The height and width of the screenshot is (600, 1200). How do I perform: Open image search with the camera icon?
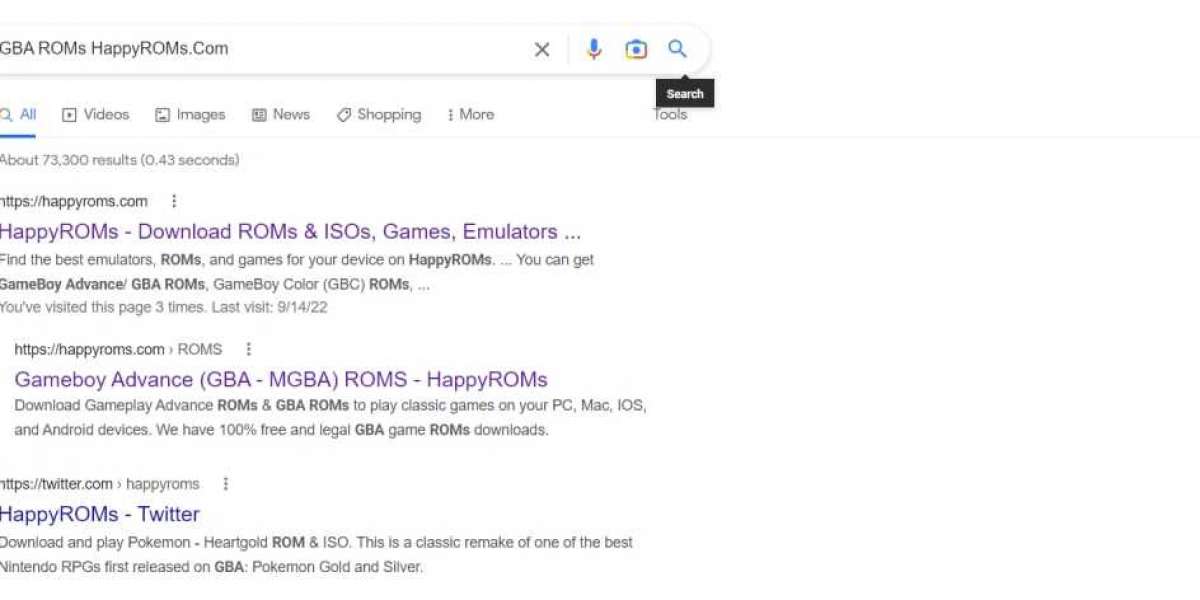pyautogui.click(x=636, y=49)
